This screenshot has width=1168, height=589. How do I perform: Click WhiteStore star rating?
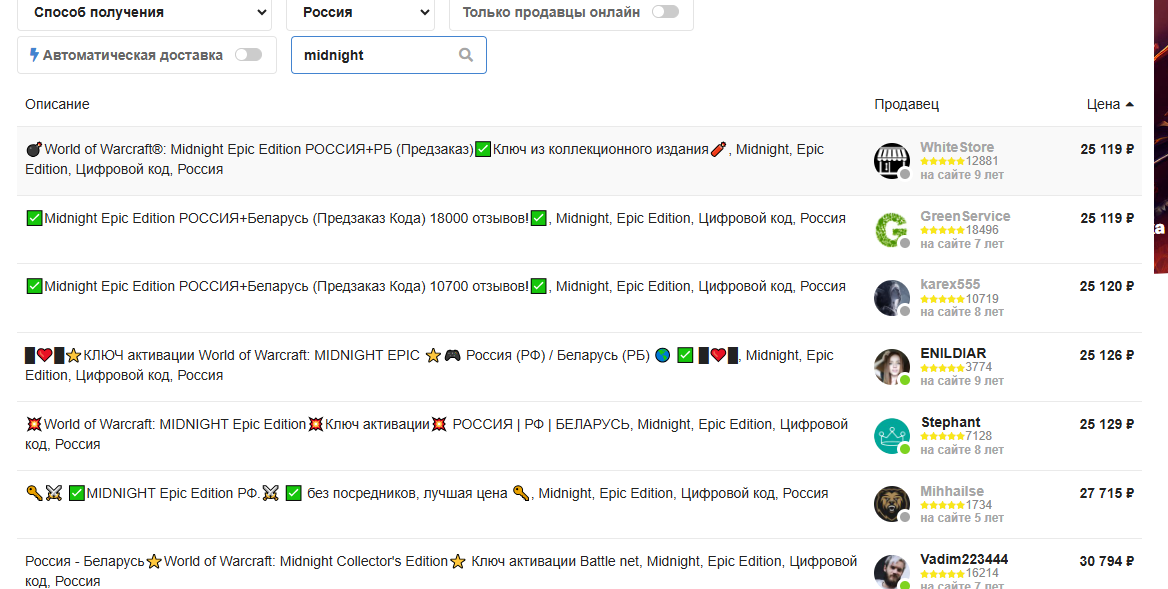point(942,161)
